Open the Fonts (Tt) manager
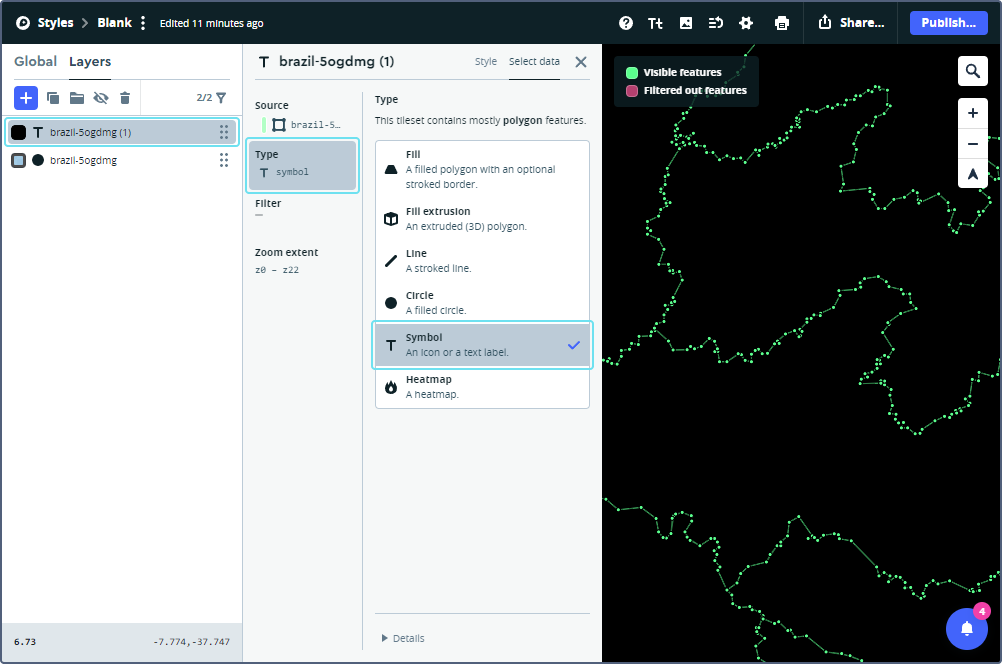1002x664 pixels. point(655,23)
